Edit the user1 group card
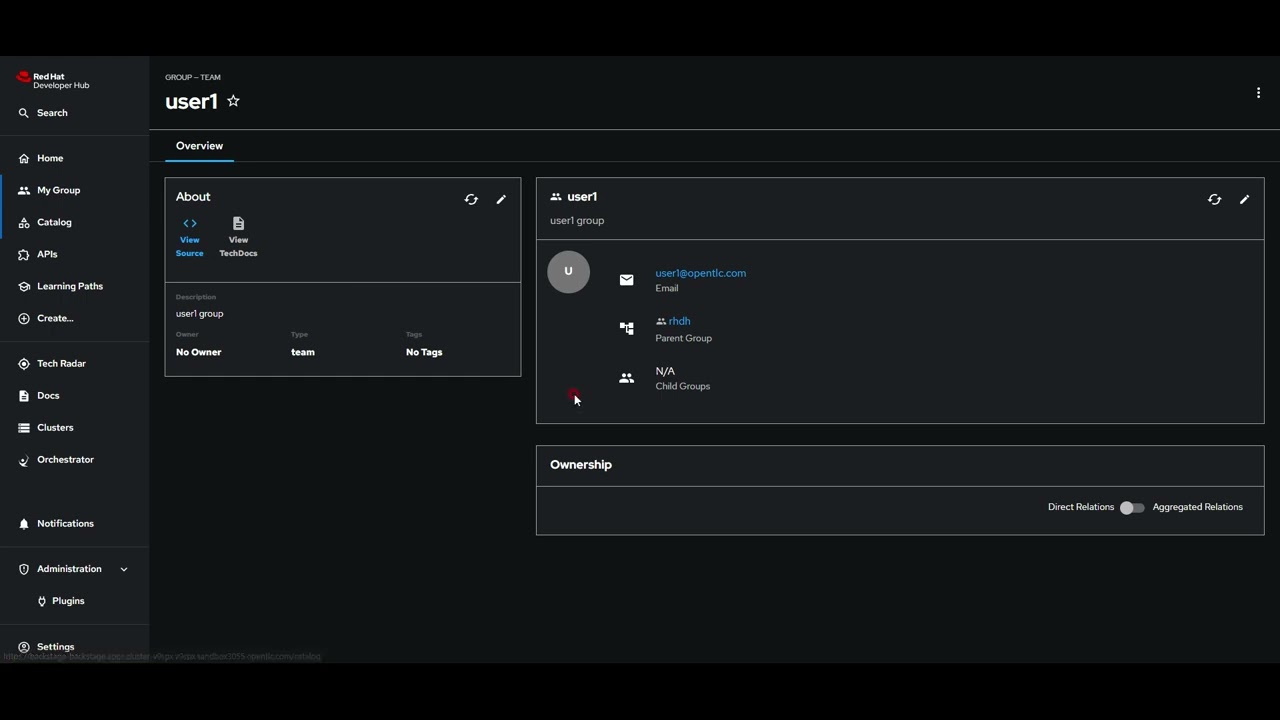This screenshot has height=720, width=1280. [x=1244, y=199]
